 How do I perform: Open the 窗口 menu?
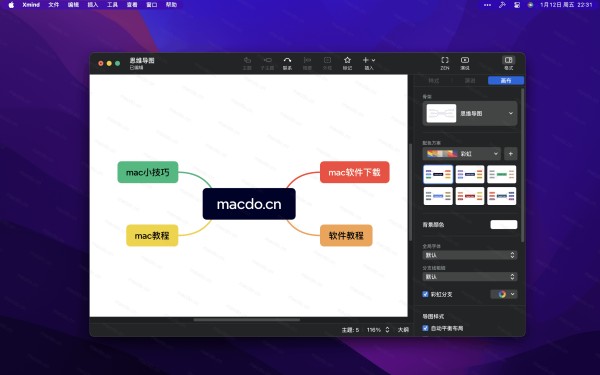[x=152, y=5]
